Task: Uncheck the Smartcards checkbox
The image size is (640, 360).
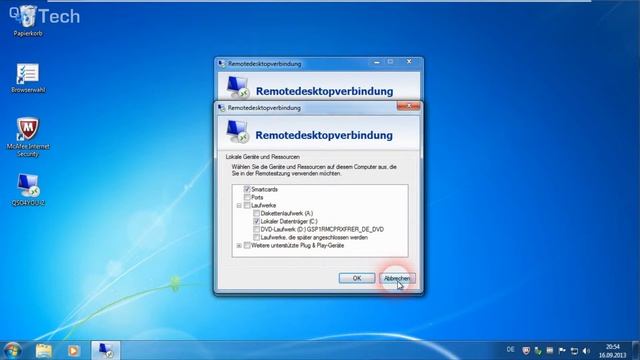Action: tap(247, 189)
